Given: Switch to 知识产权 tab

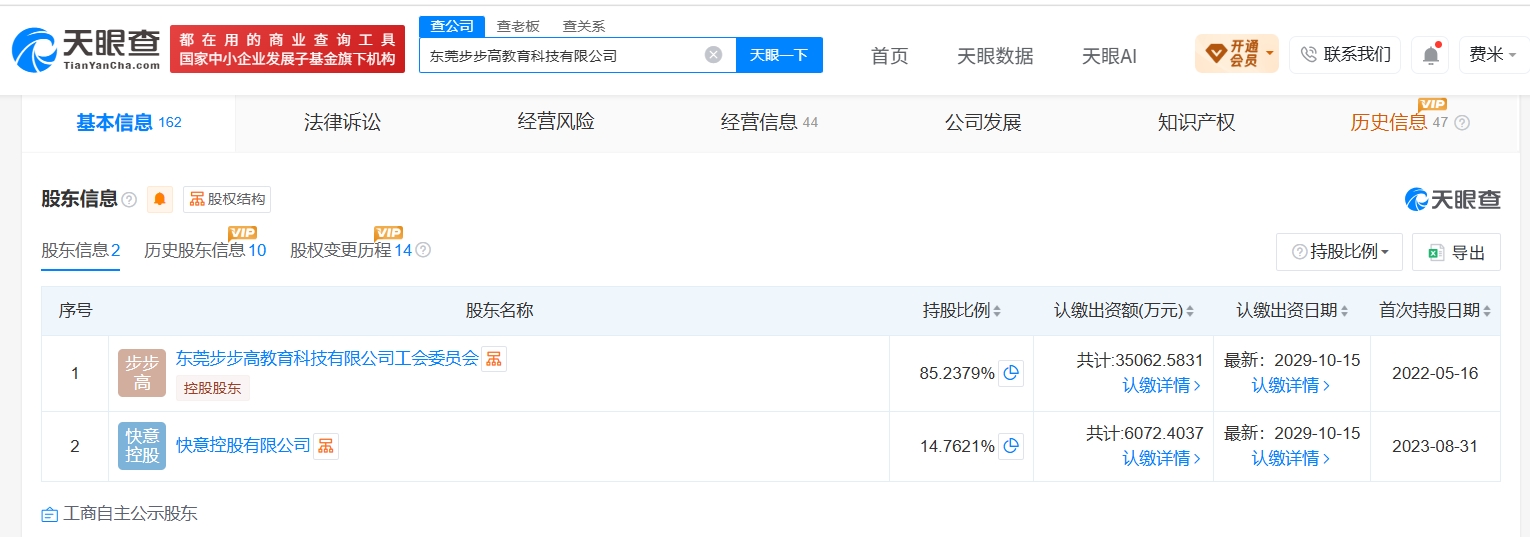Looking at the screenshot, I should (x=1196, y=123).
